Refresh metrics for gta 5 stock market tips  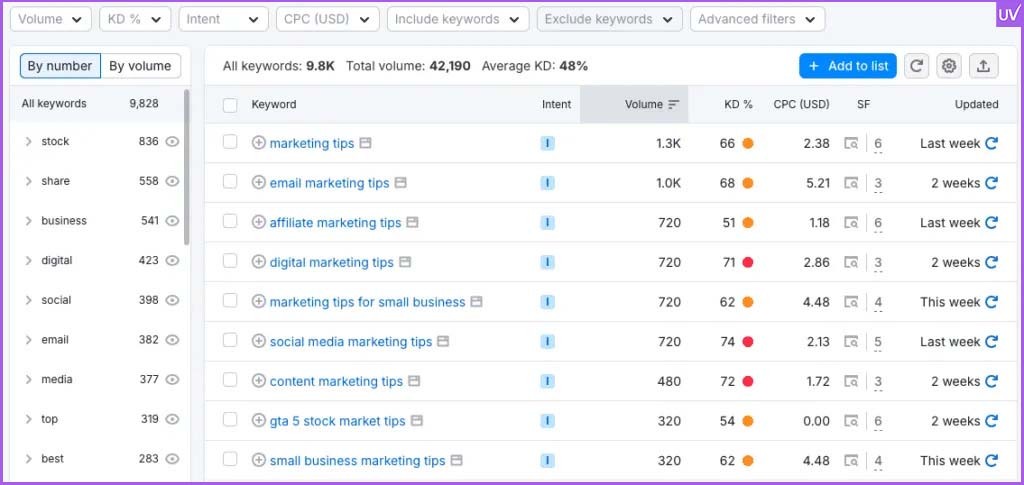point(991,421)
